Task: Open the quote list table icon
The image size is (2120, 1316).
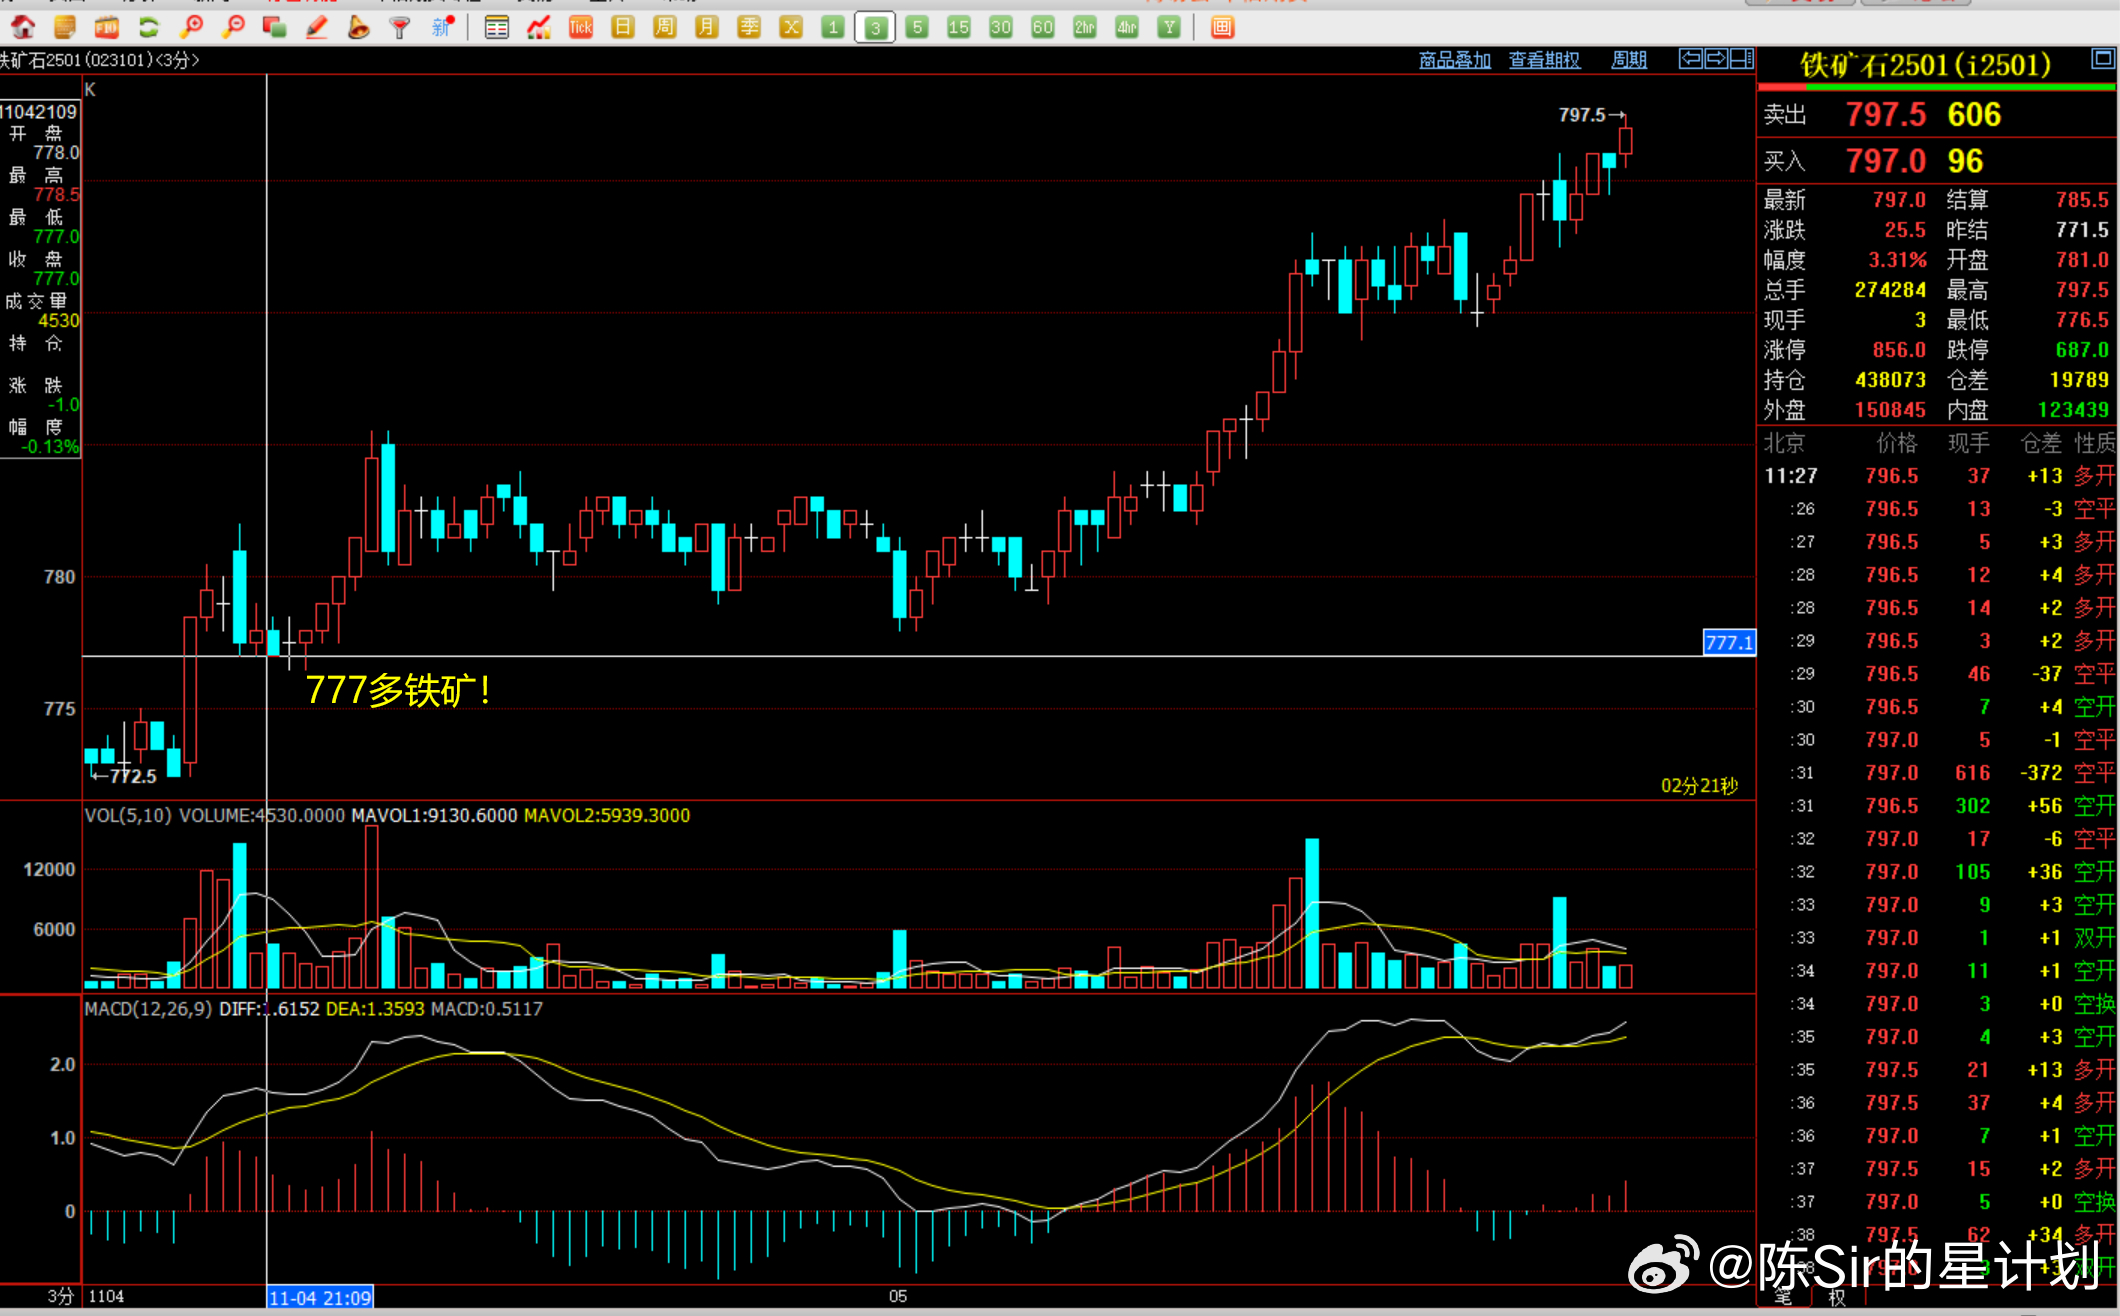Action: coord(496,27)
